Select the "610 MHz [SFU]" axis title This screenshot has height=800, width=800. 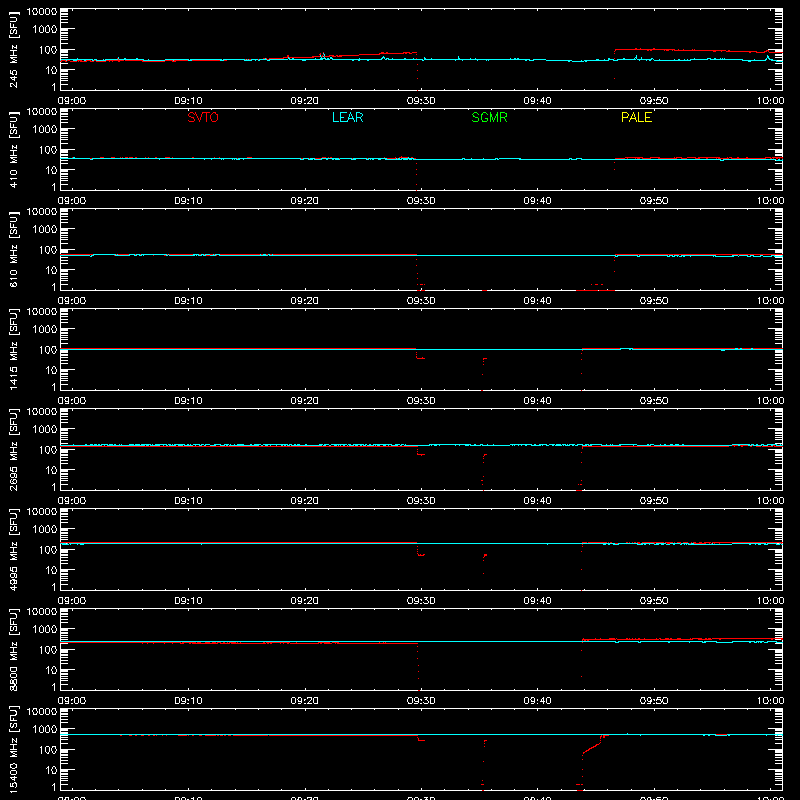click(x=14, y=250)
